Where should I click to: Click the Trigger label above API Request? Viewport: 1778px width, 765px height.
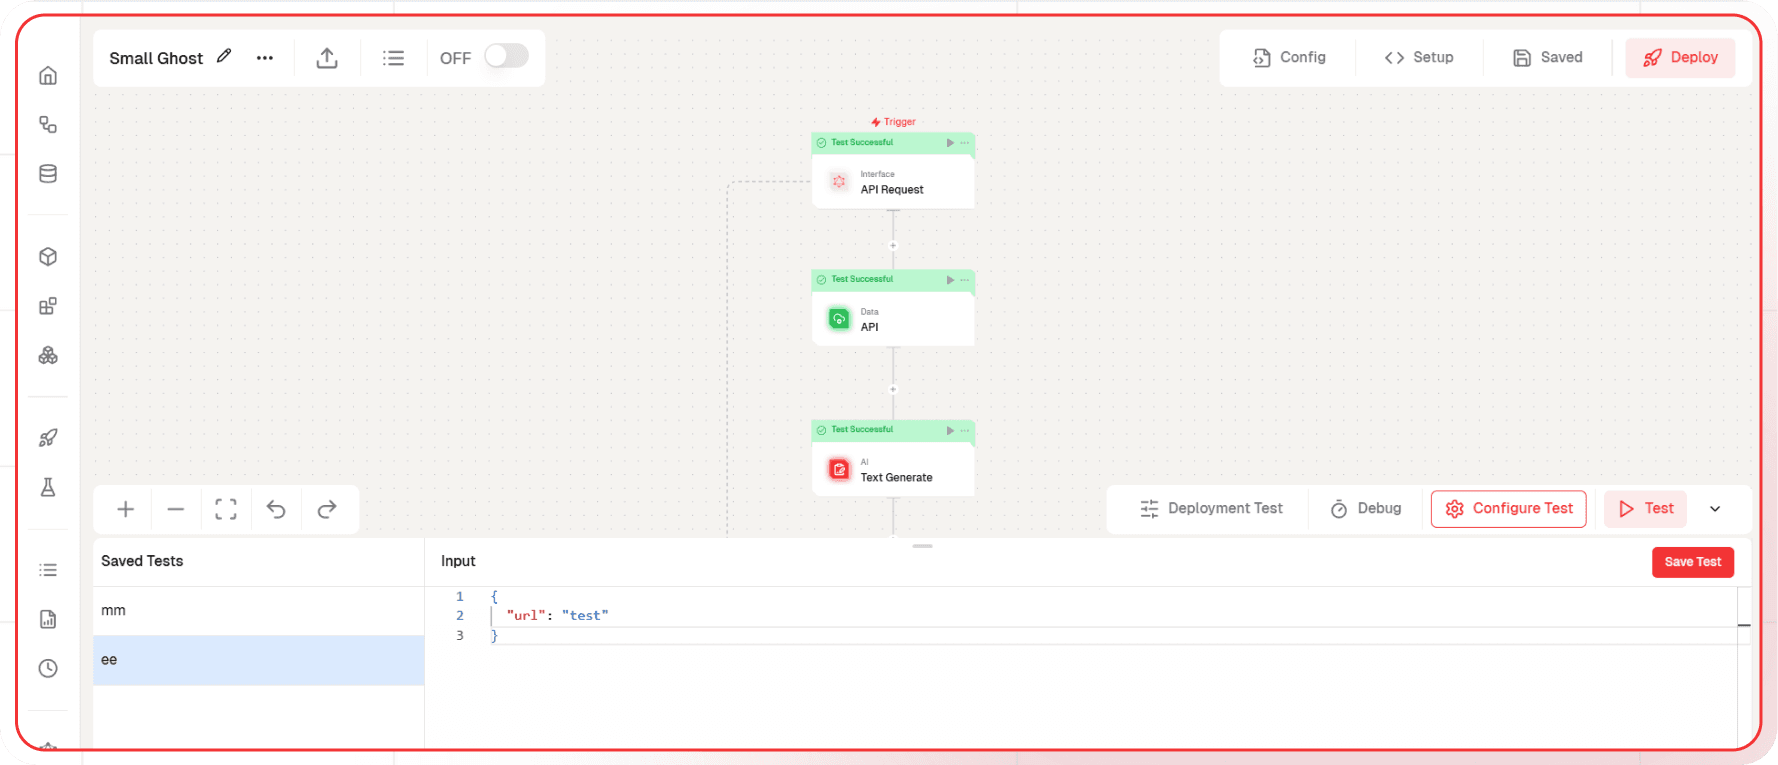[893, 122]
